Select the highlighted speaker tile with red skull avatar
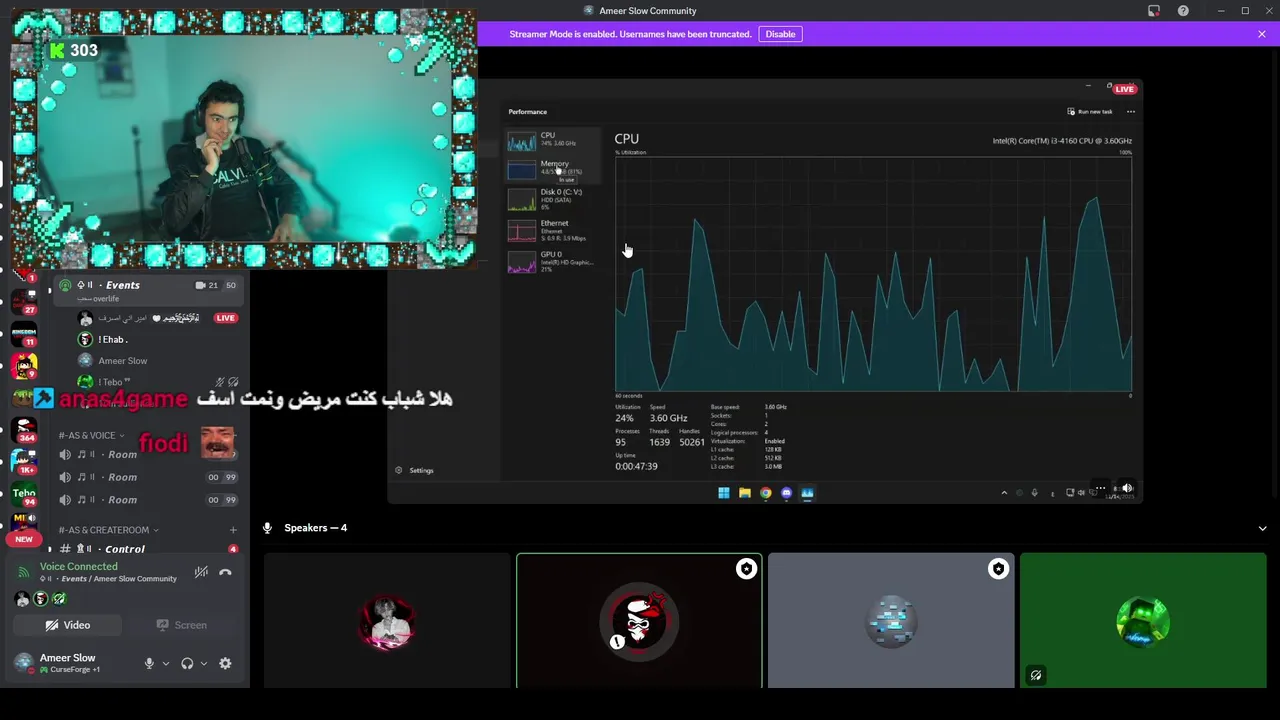This screenshot has height=720, width=1280. (x=639, y=621)
